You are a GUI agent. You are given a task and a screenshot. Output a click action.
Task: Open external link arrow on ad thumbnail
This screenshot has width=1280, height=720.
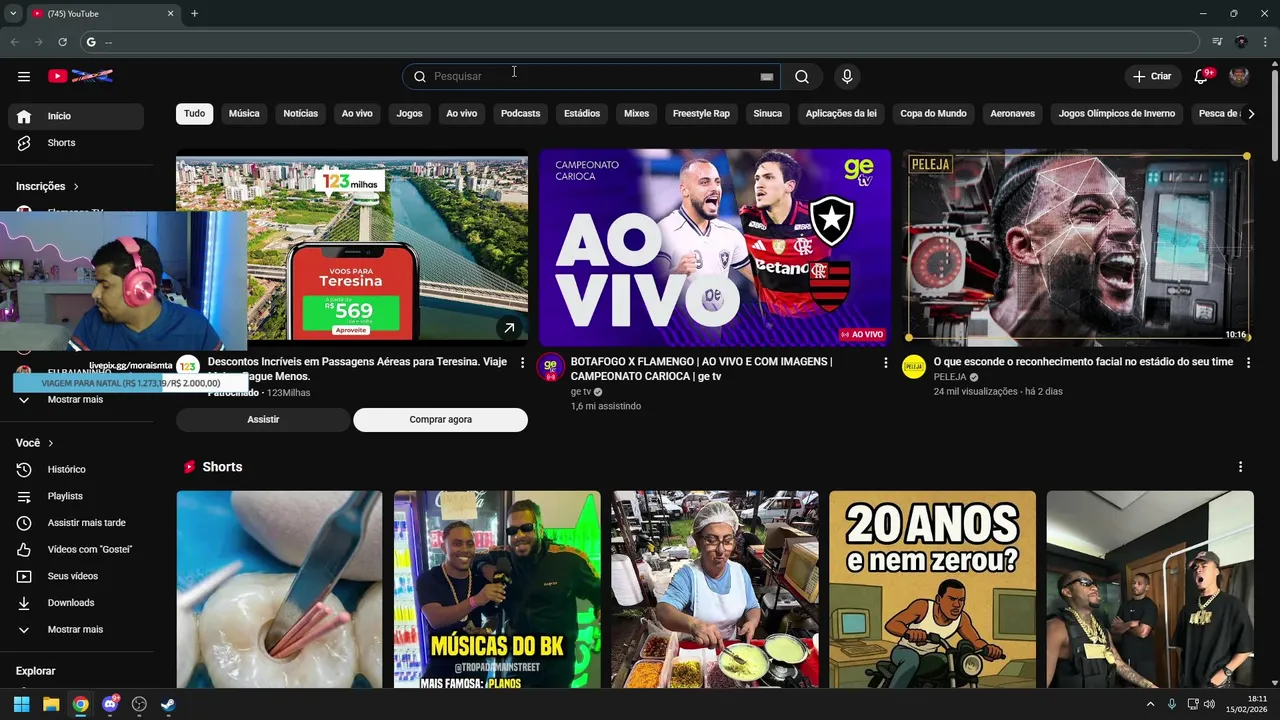[x=509, y=327]
